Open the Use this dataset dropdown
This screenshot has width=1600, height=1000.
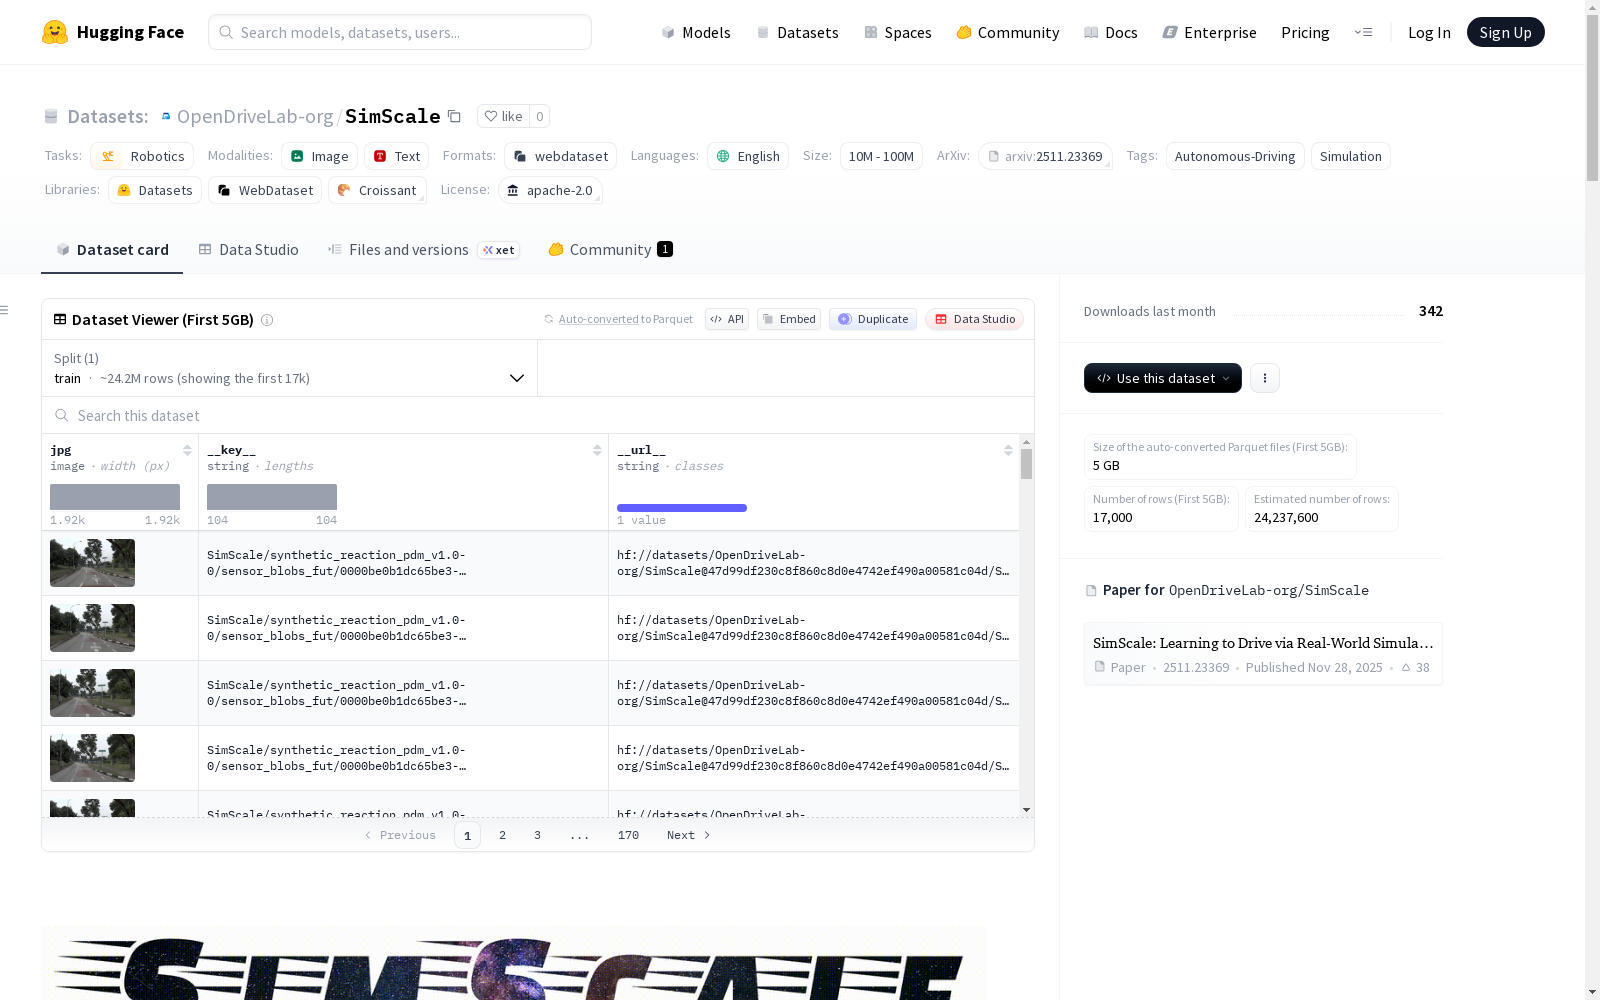[1163, 378]
